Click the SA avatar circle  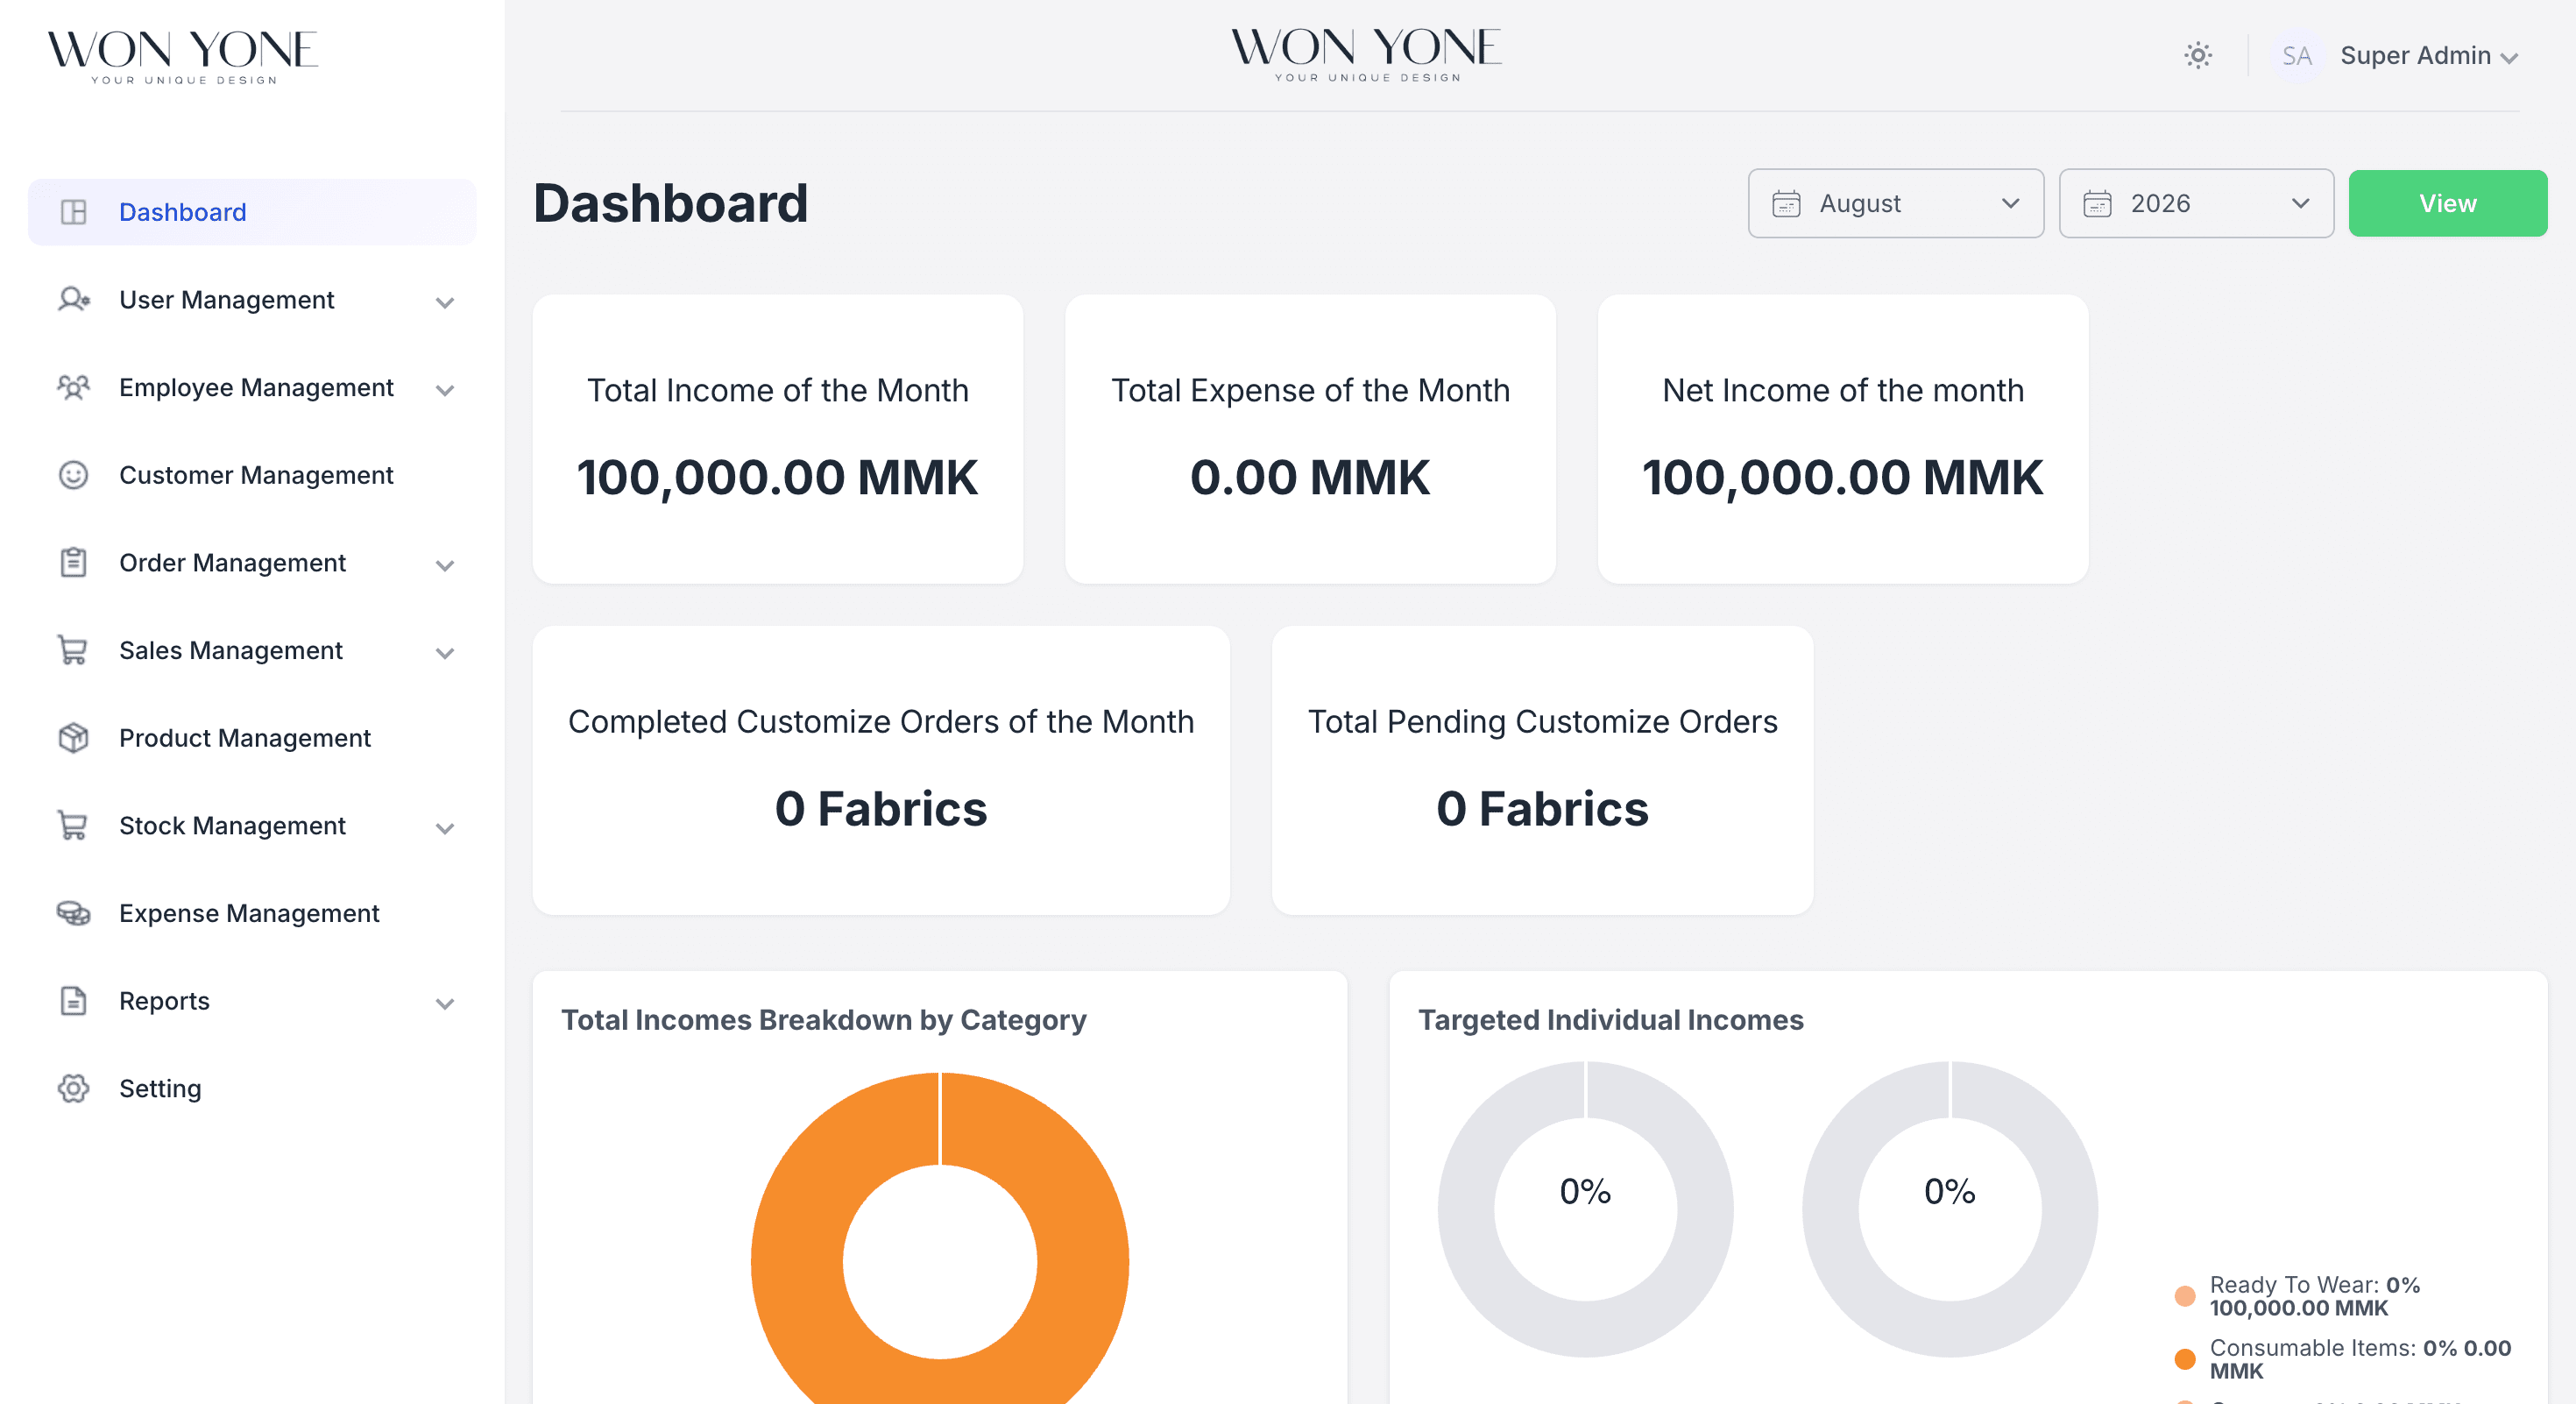coord(2296,56)
